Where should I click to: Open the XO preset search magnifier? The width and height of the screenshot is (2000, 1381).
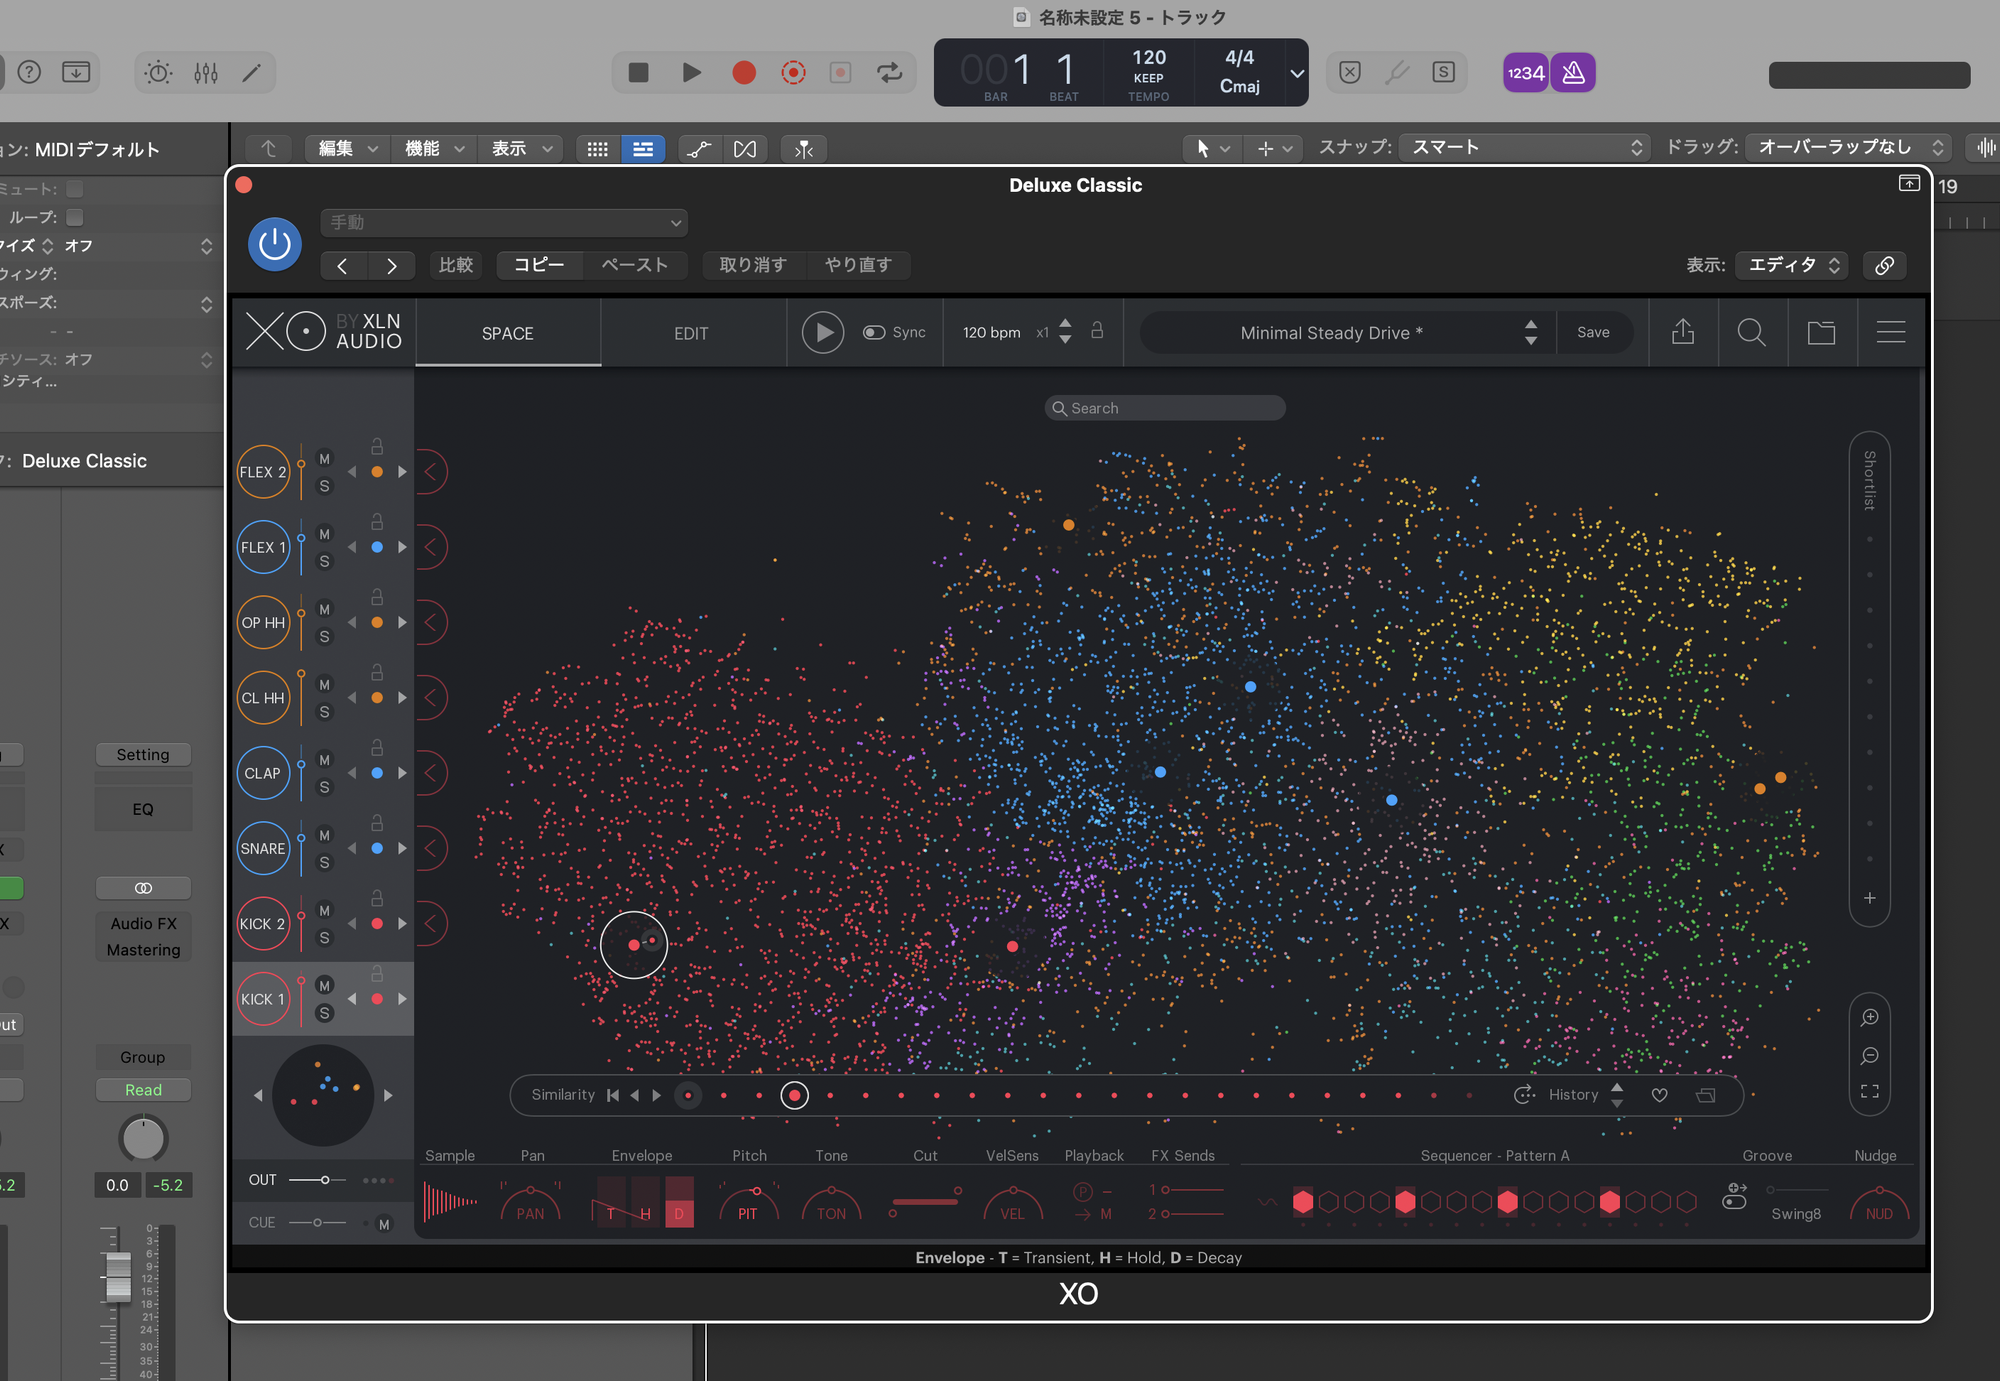coord(1751,332)
